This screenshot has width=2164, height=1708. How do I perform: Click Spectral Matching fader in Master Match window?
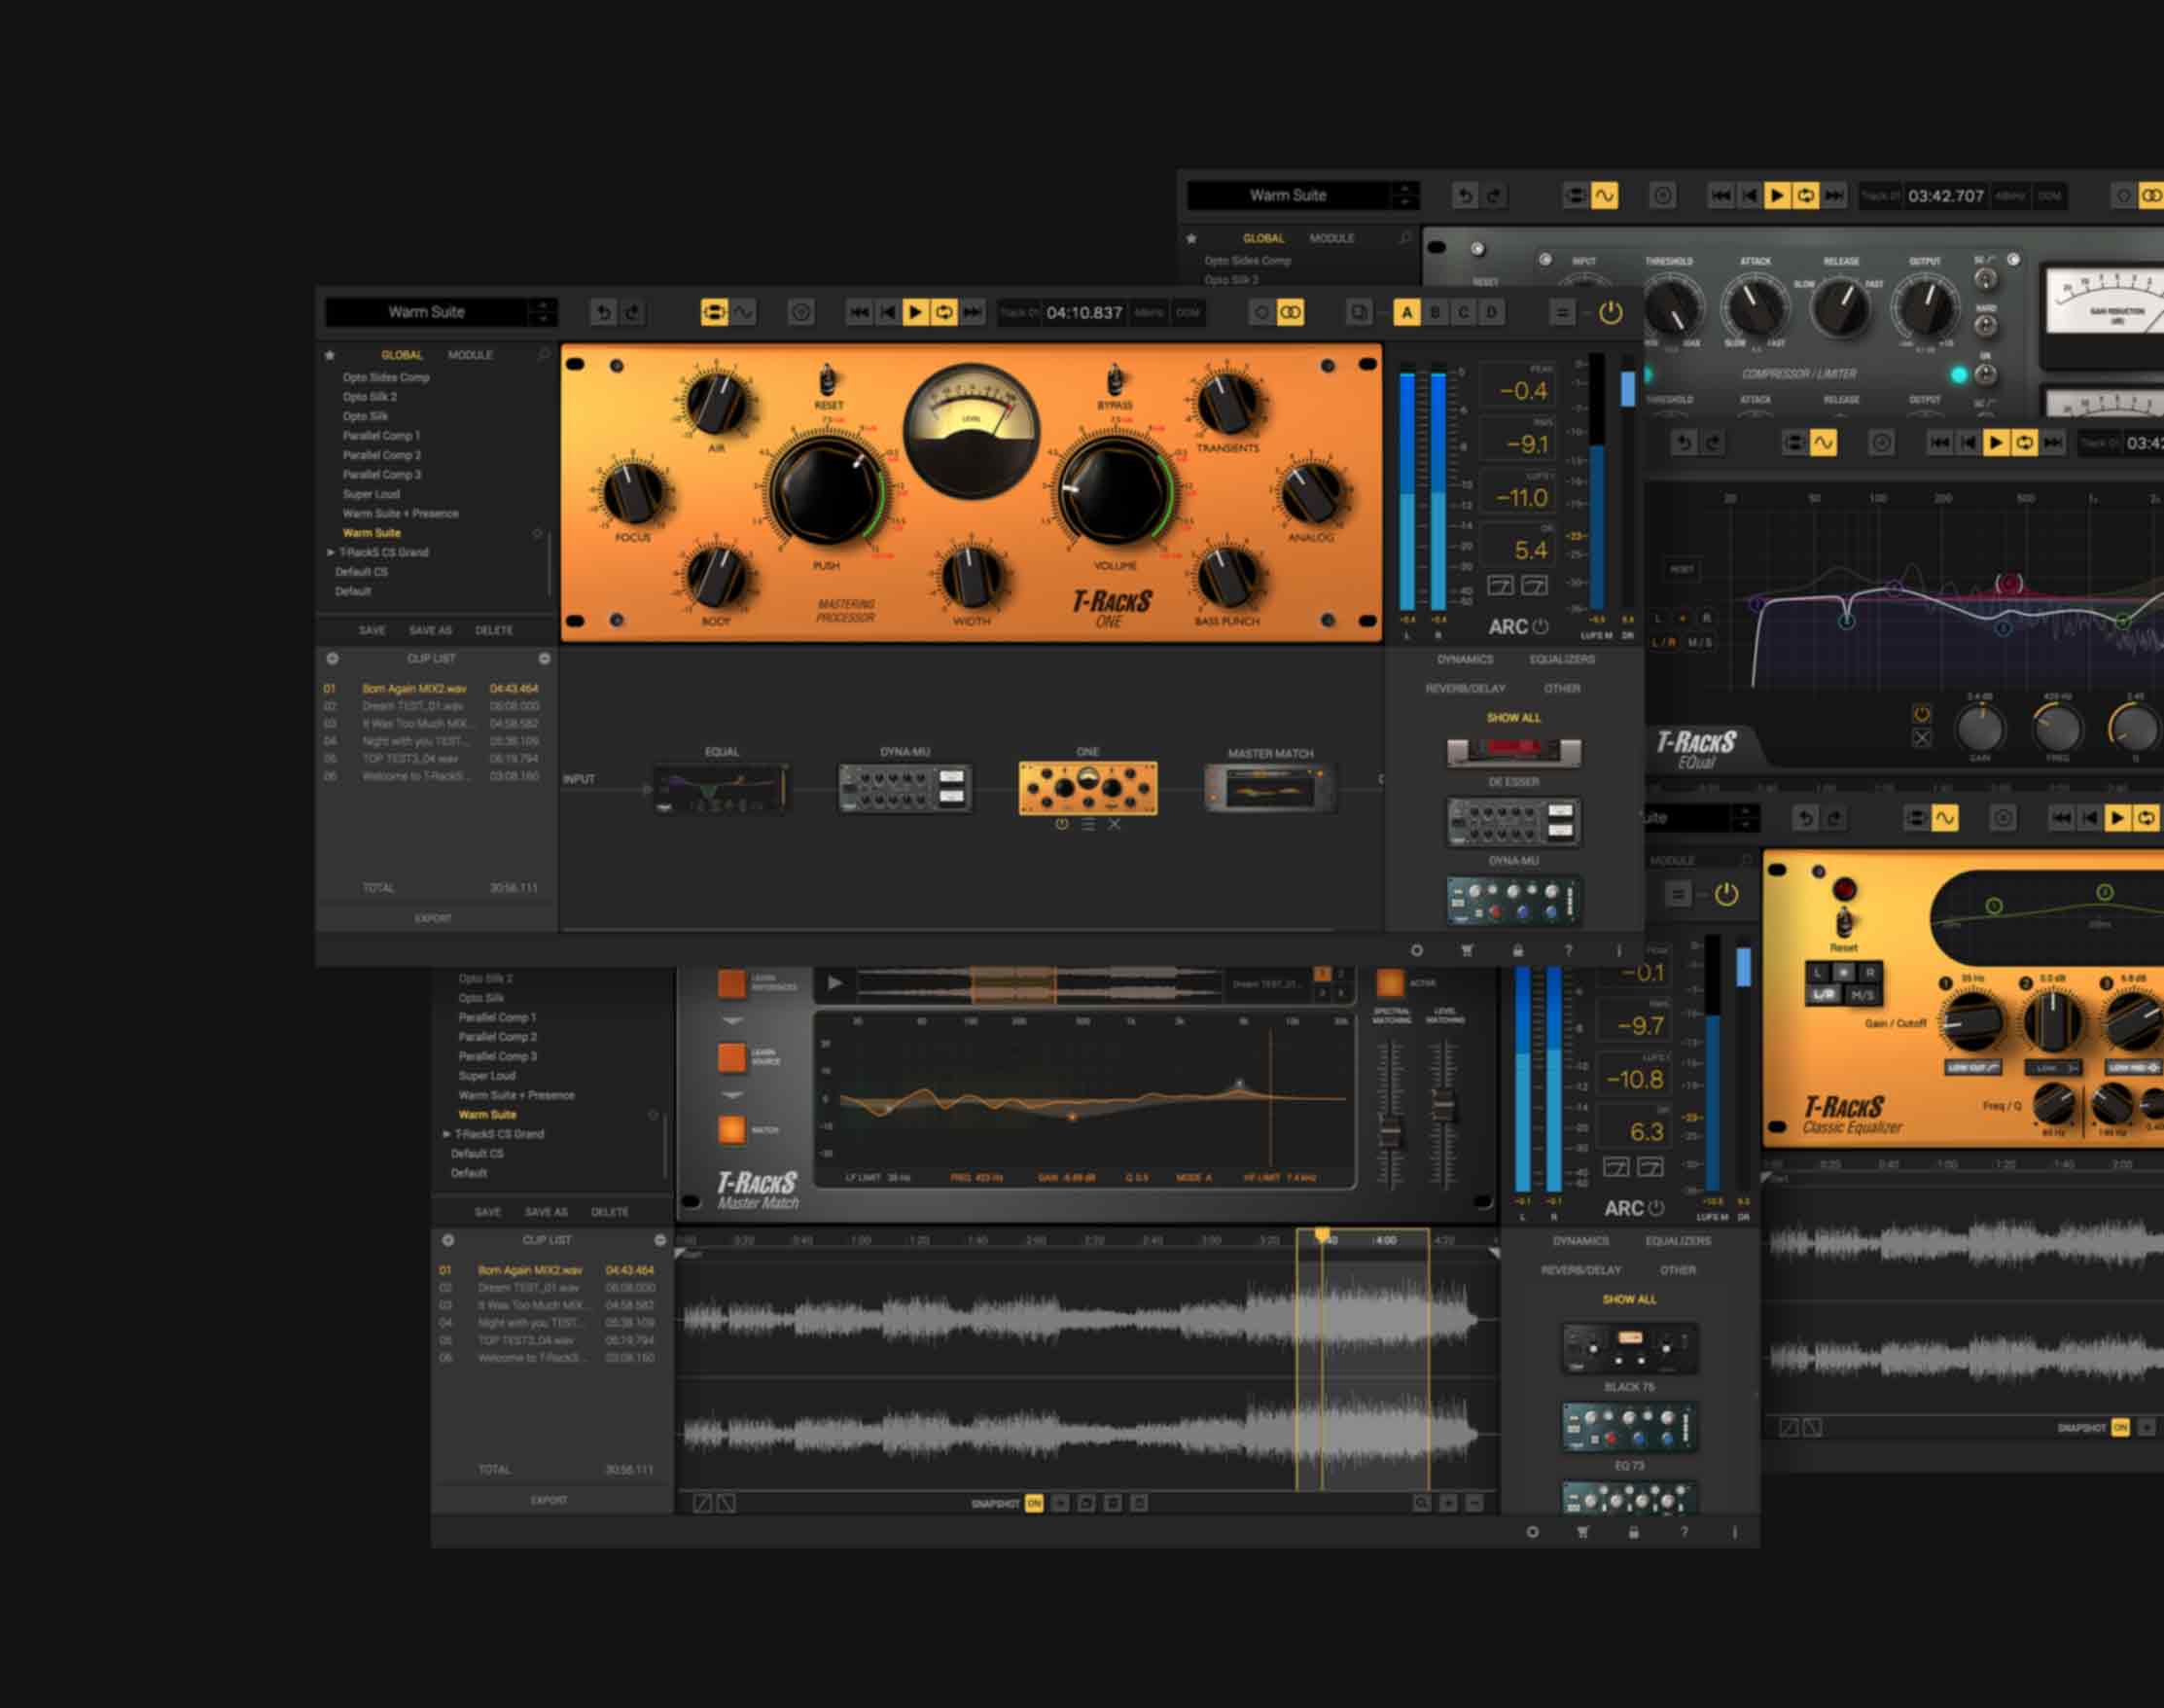pos(1389,1132)
